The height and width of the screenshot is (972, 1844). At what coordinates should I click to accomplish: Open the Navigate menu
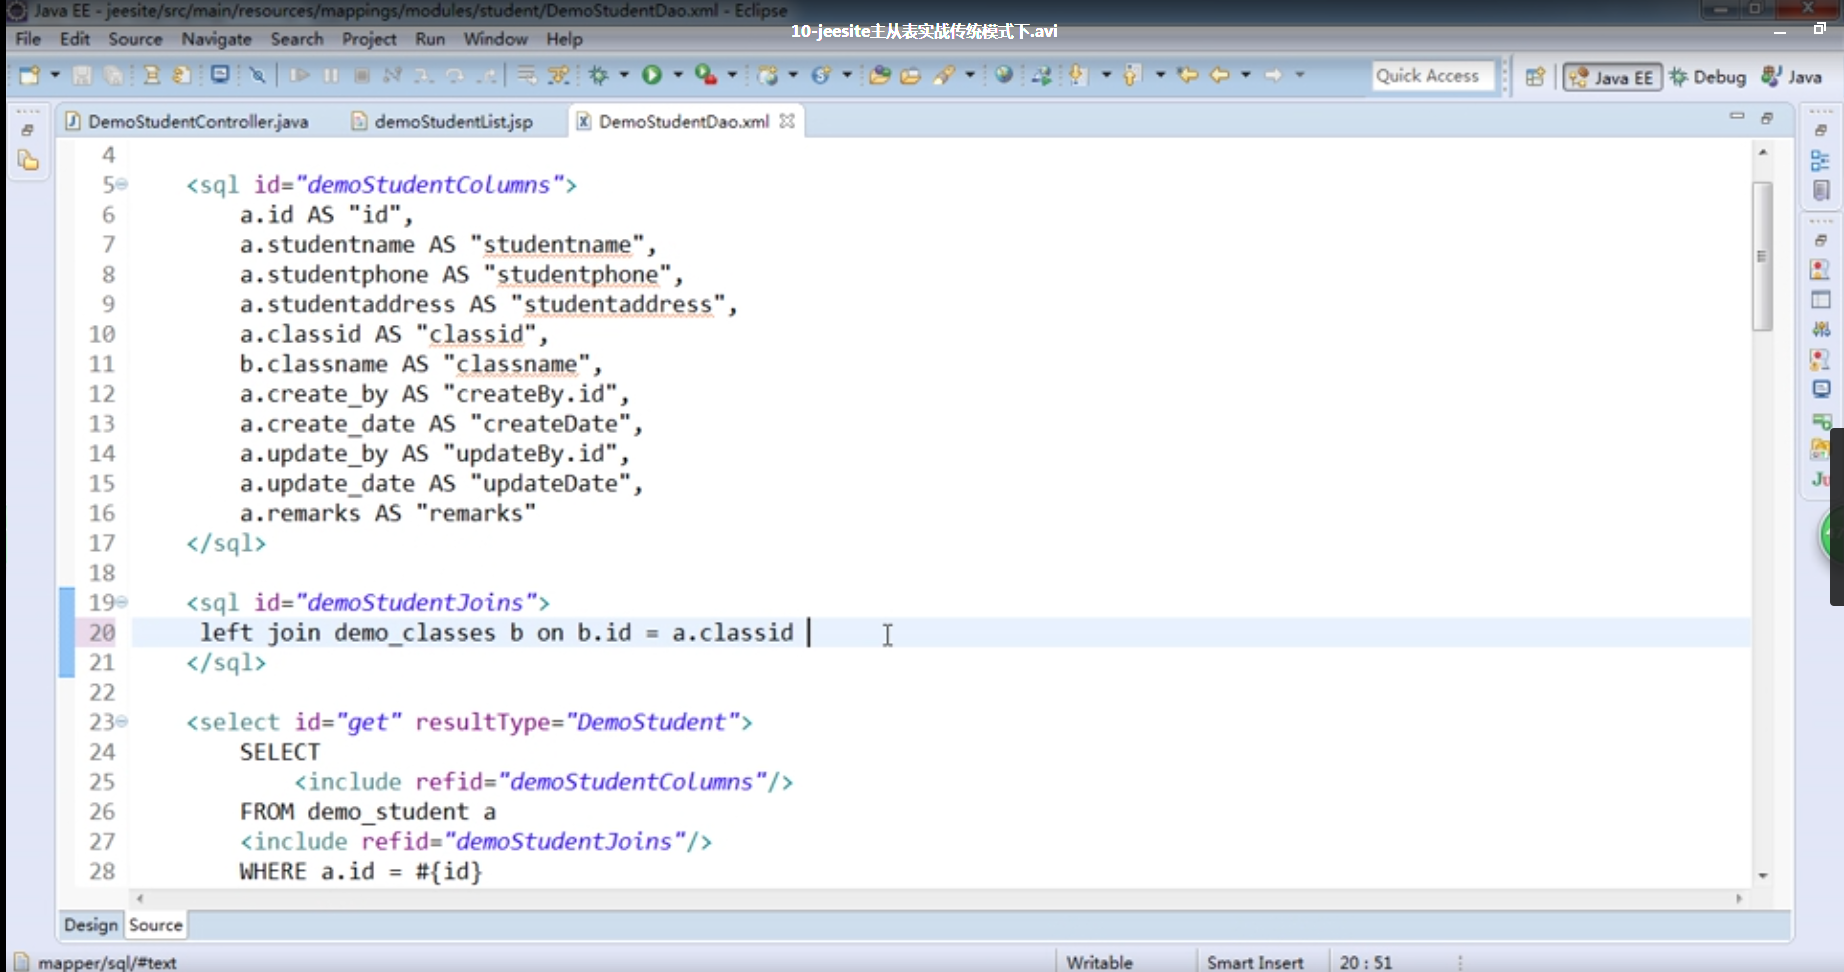216,39
